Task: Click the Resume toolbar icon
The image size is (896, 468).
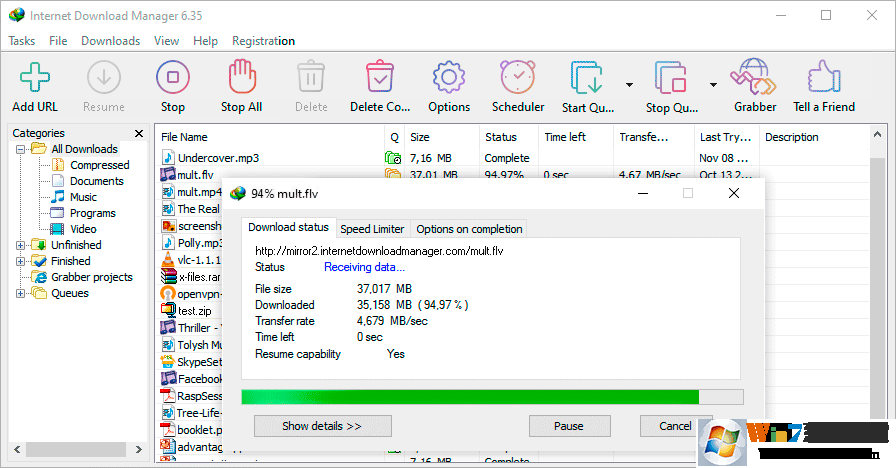Action: coord(103,77)
